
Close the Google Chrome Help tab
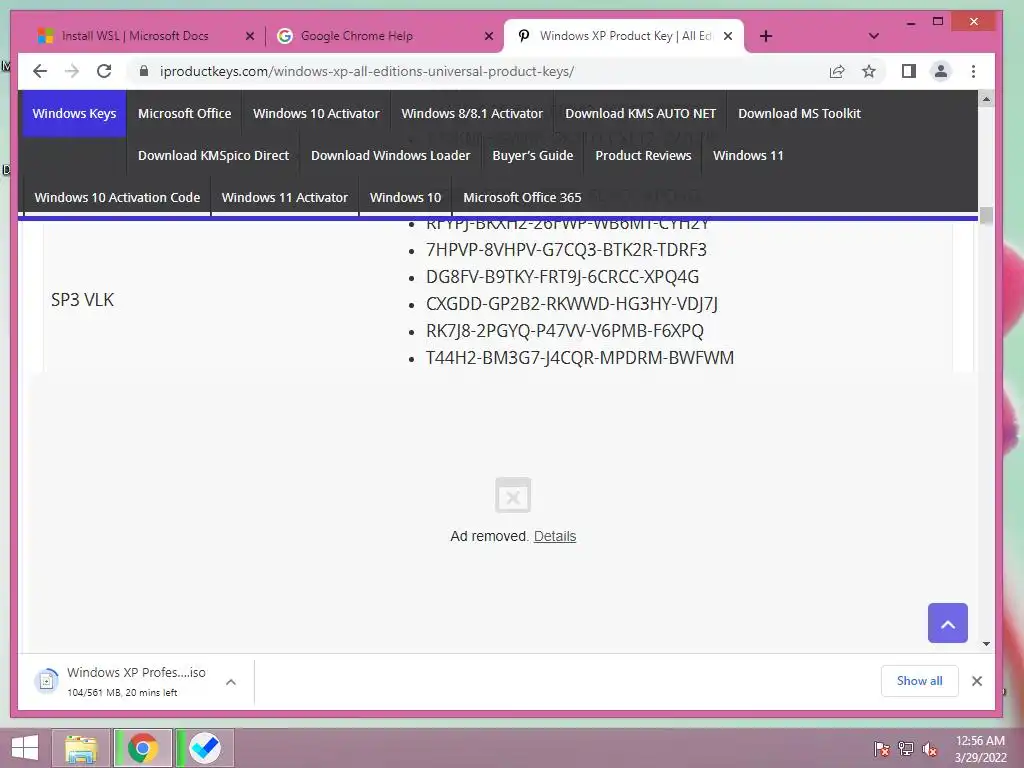[488, 37]
